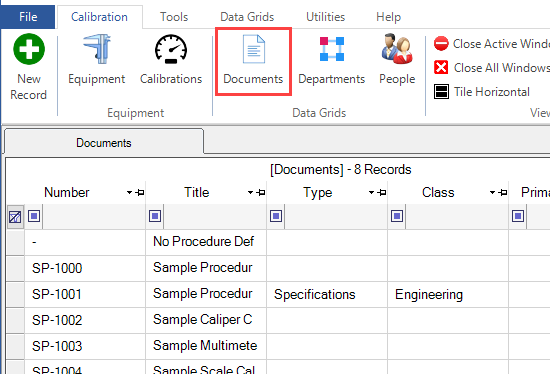Open the Equipment caliper icon
This screenshot has width=550, height=374.
coord(97,49)
